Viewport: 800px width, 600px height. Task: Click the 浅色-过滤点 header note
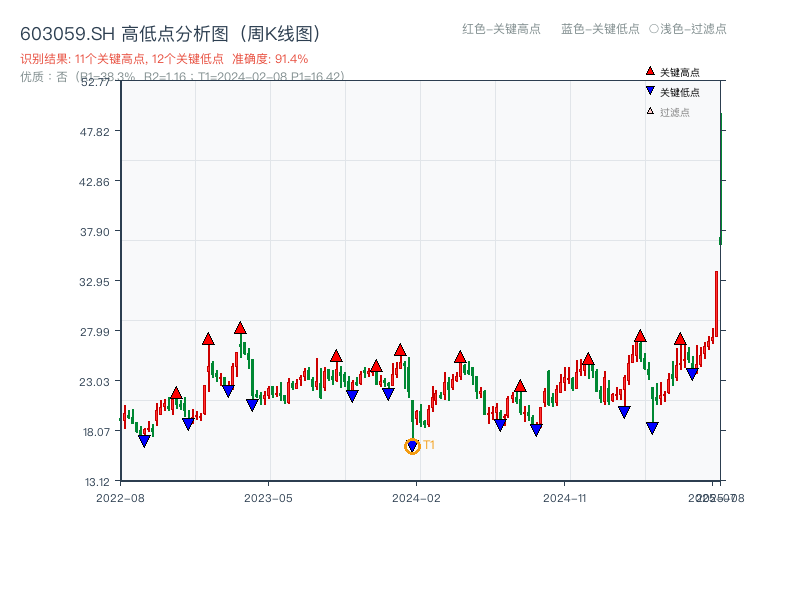pos(688,29)
